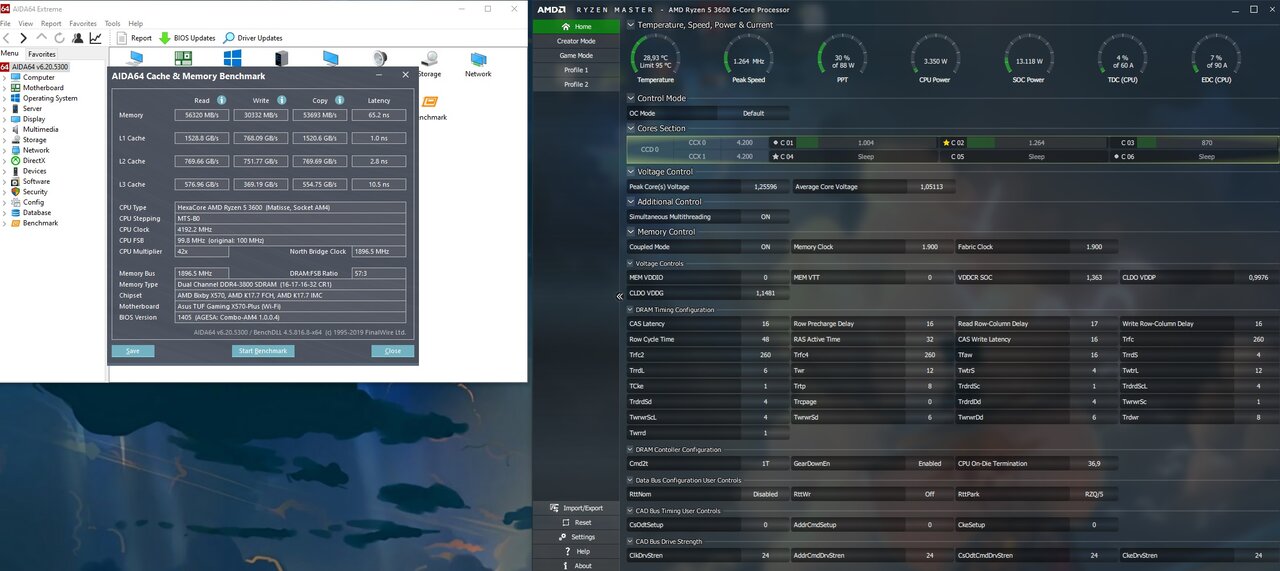This screenshot has height=571, width=1280.
Task: Click the star icon beside core C 02
Action: click(x=946, y=143)
